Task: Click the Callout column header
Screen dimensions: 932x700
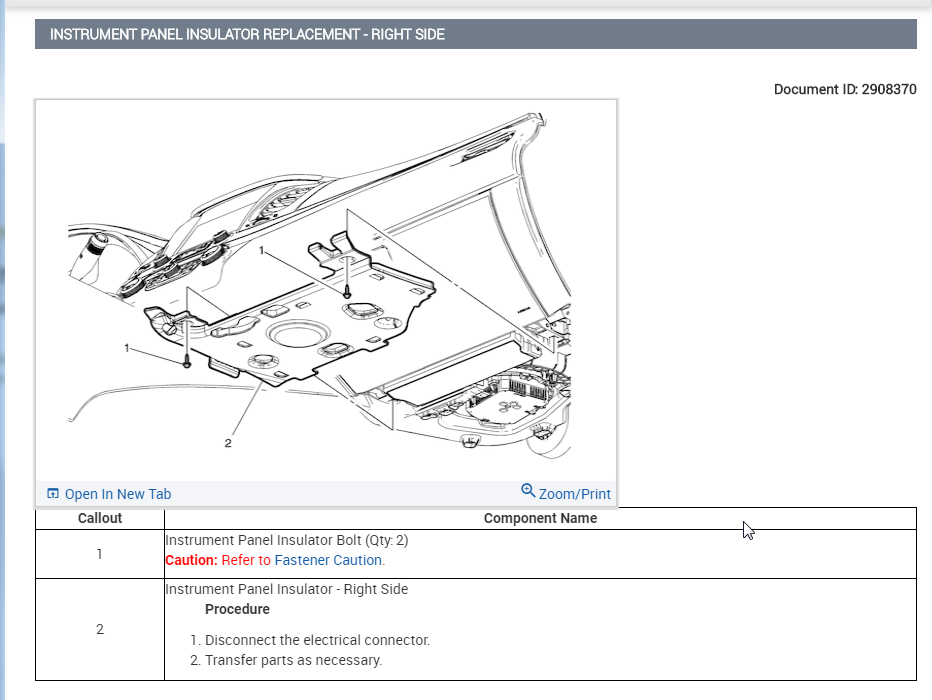Action: pos(100,518)
